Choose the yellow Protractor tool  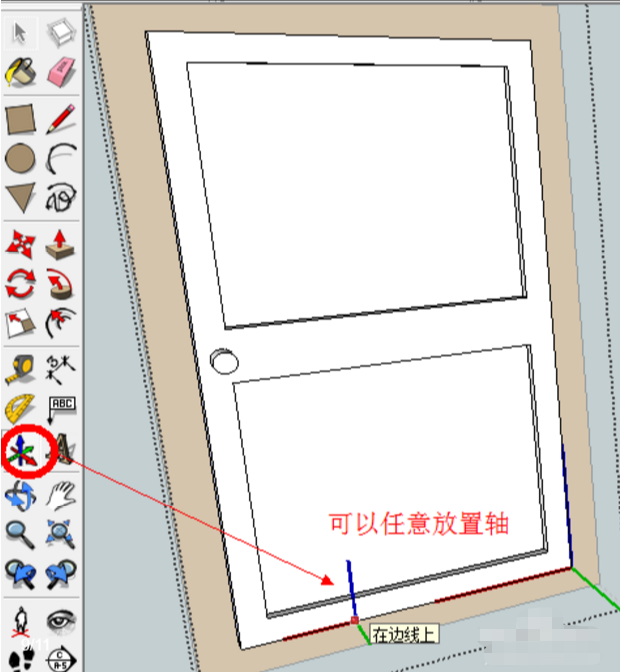20,409
